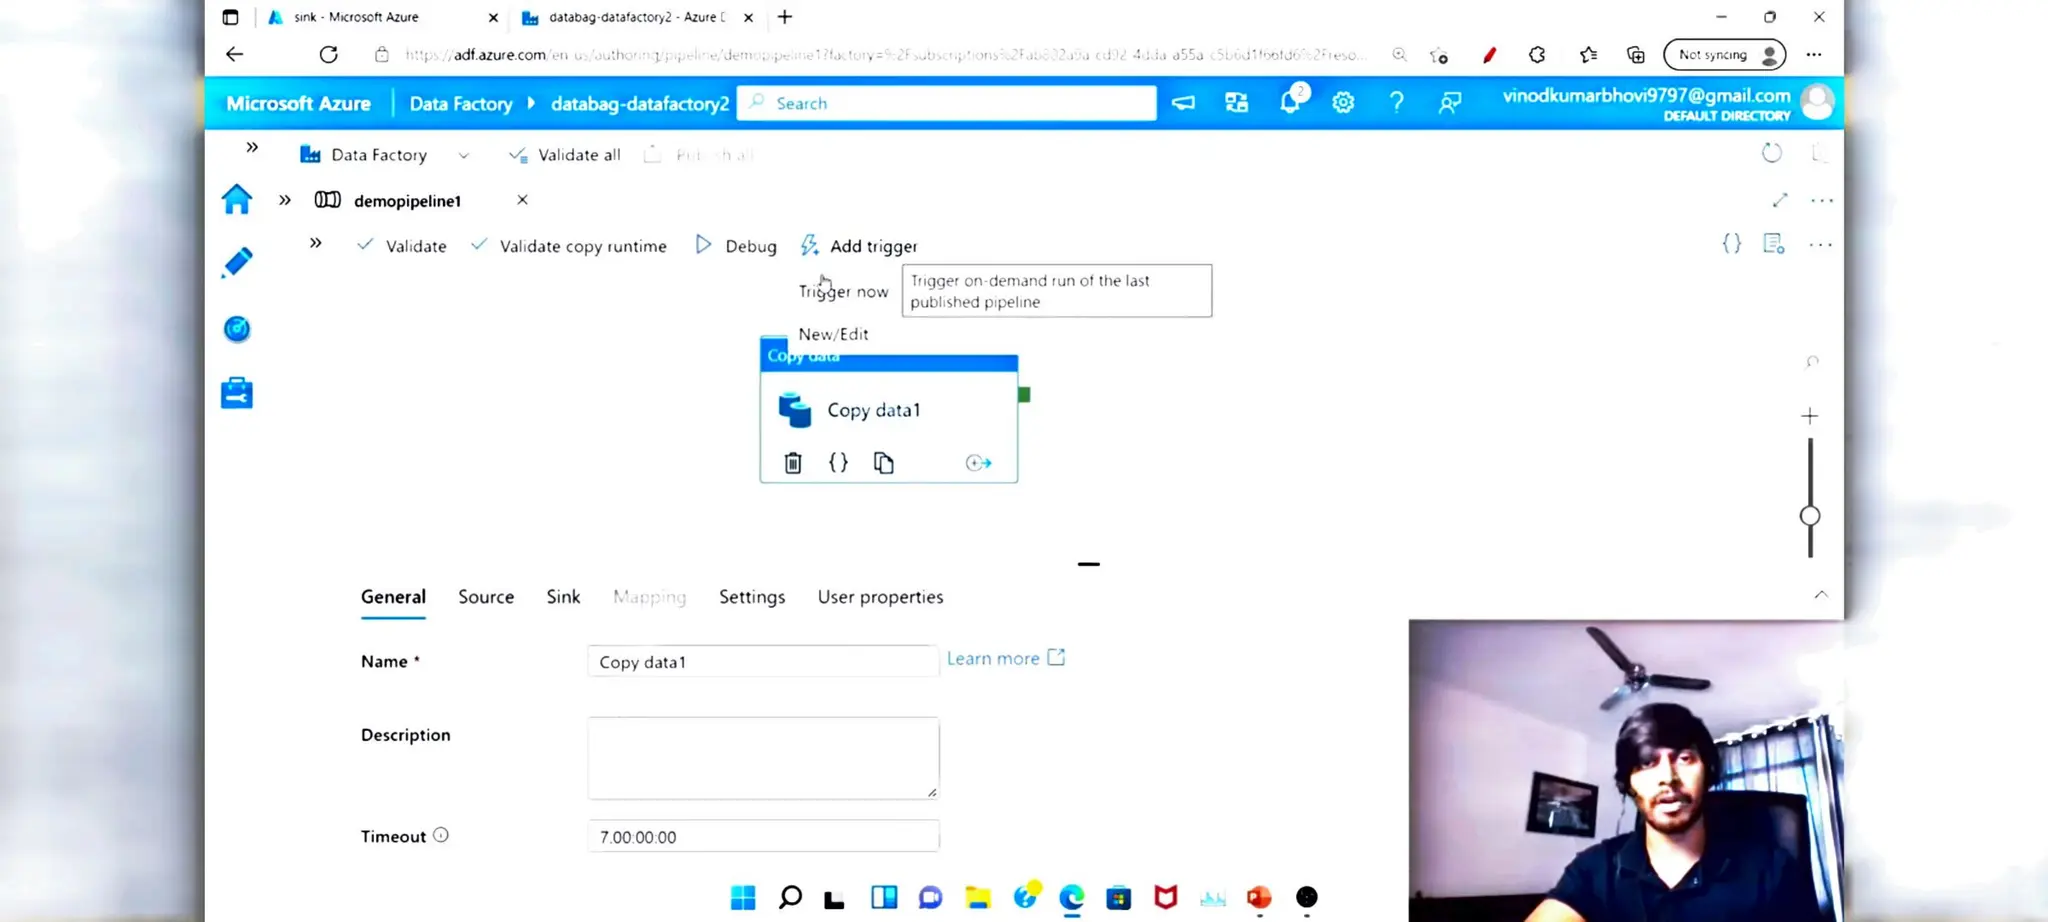
Task: Open the Learn more link
Action: (x=1005, y=658)
